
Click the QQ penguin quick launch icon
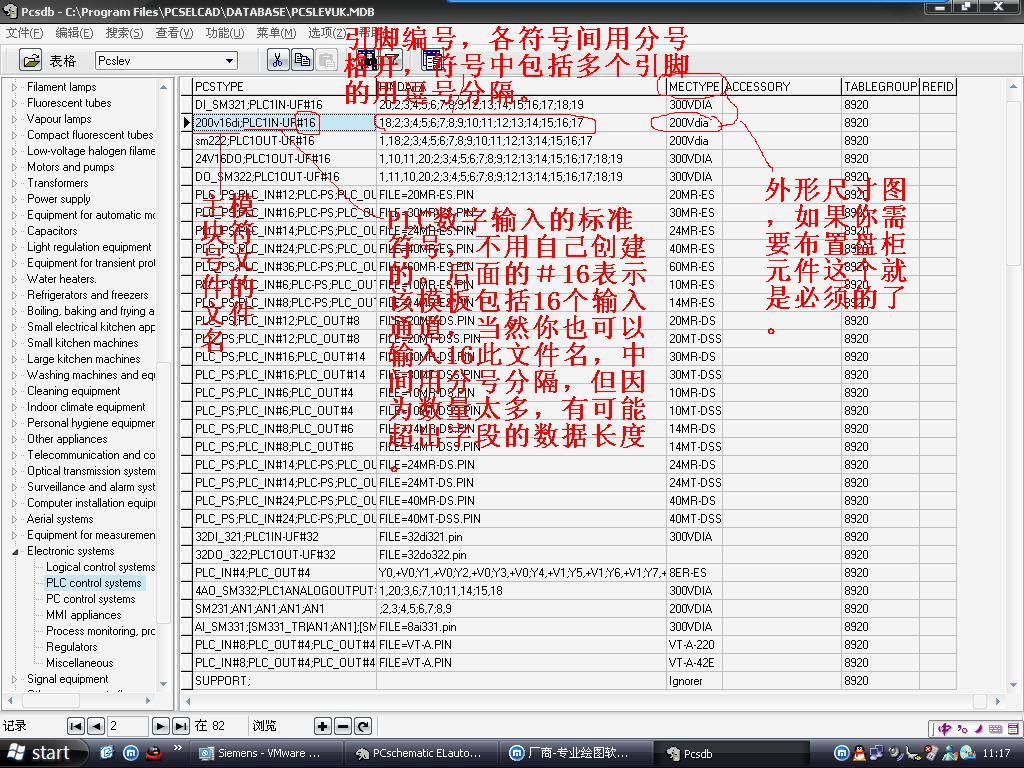pos(153,753)
